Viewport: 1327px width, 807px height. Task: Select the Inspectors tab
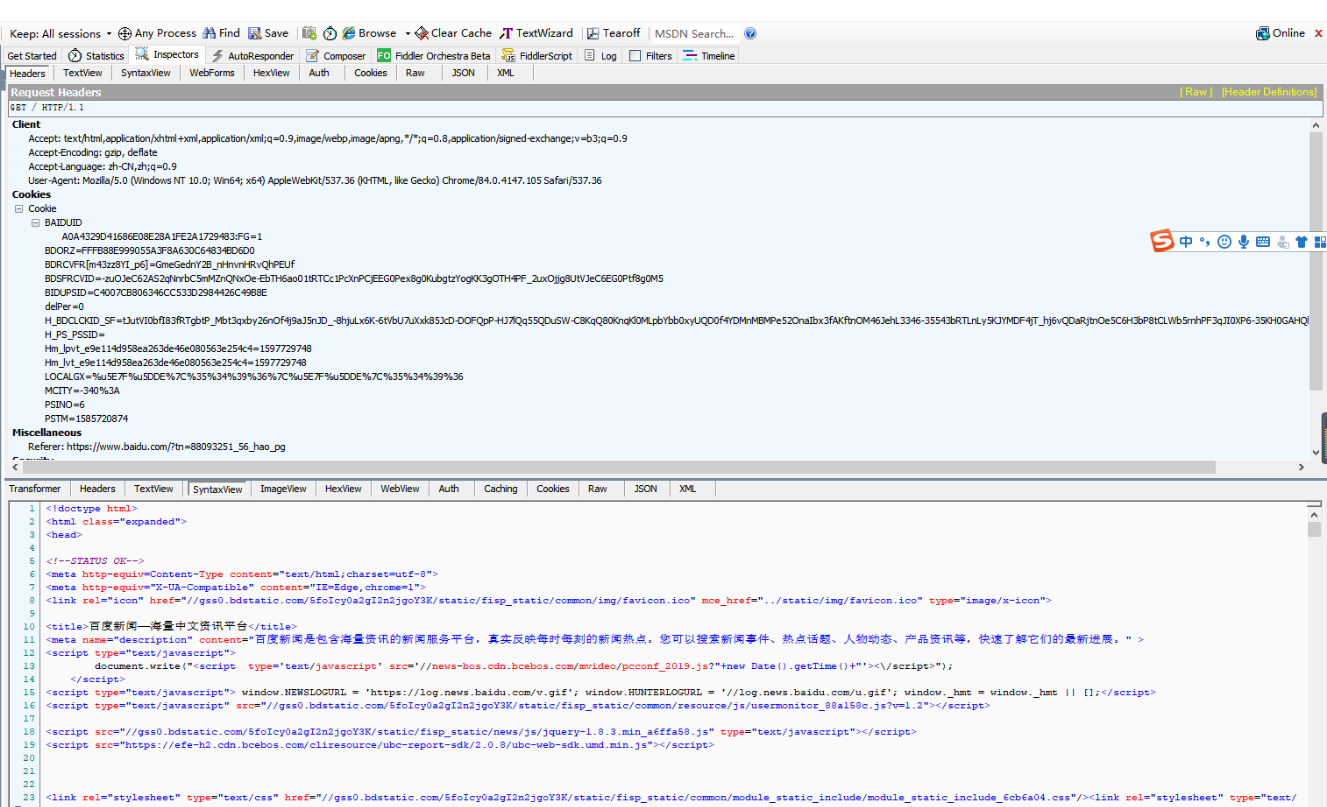(x=167, y=55)
